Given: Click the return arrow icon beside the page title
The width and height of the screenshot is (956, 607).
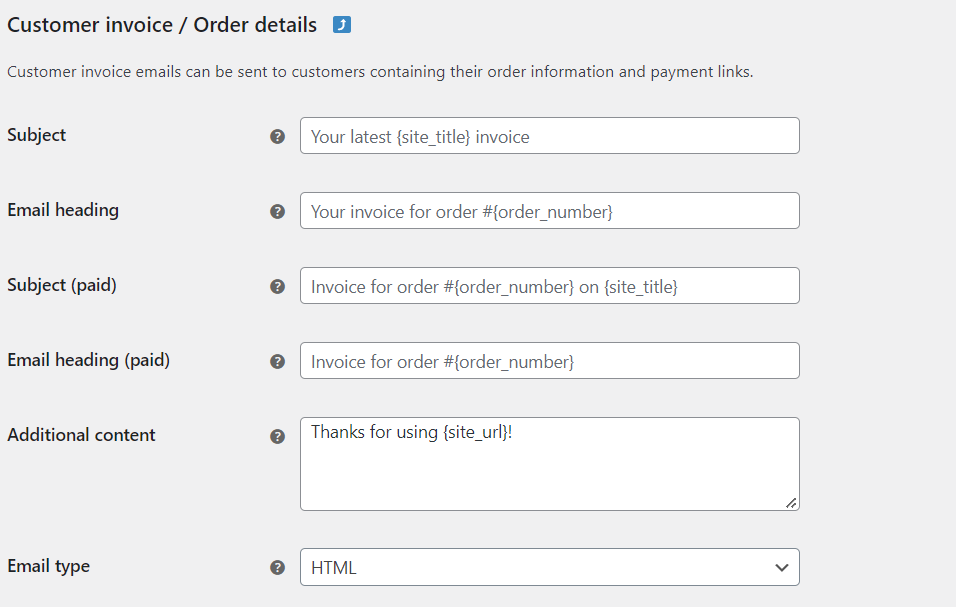Looking at the screenshot, I should pos(342,25).
